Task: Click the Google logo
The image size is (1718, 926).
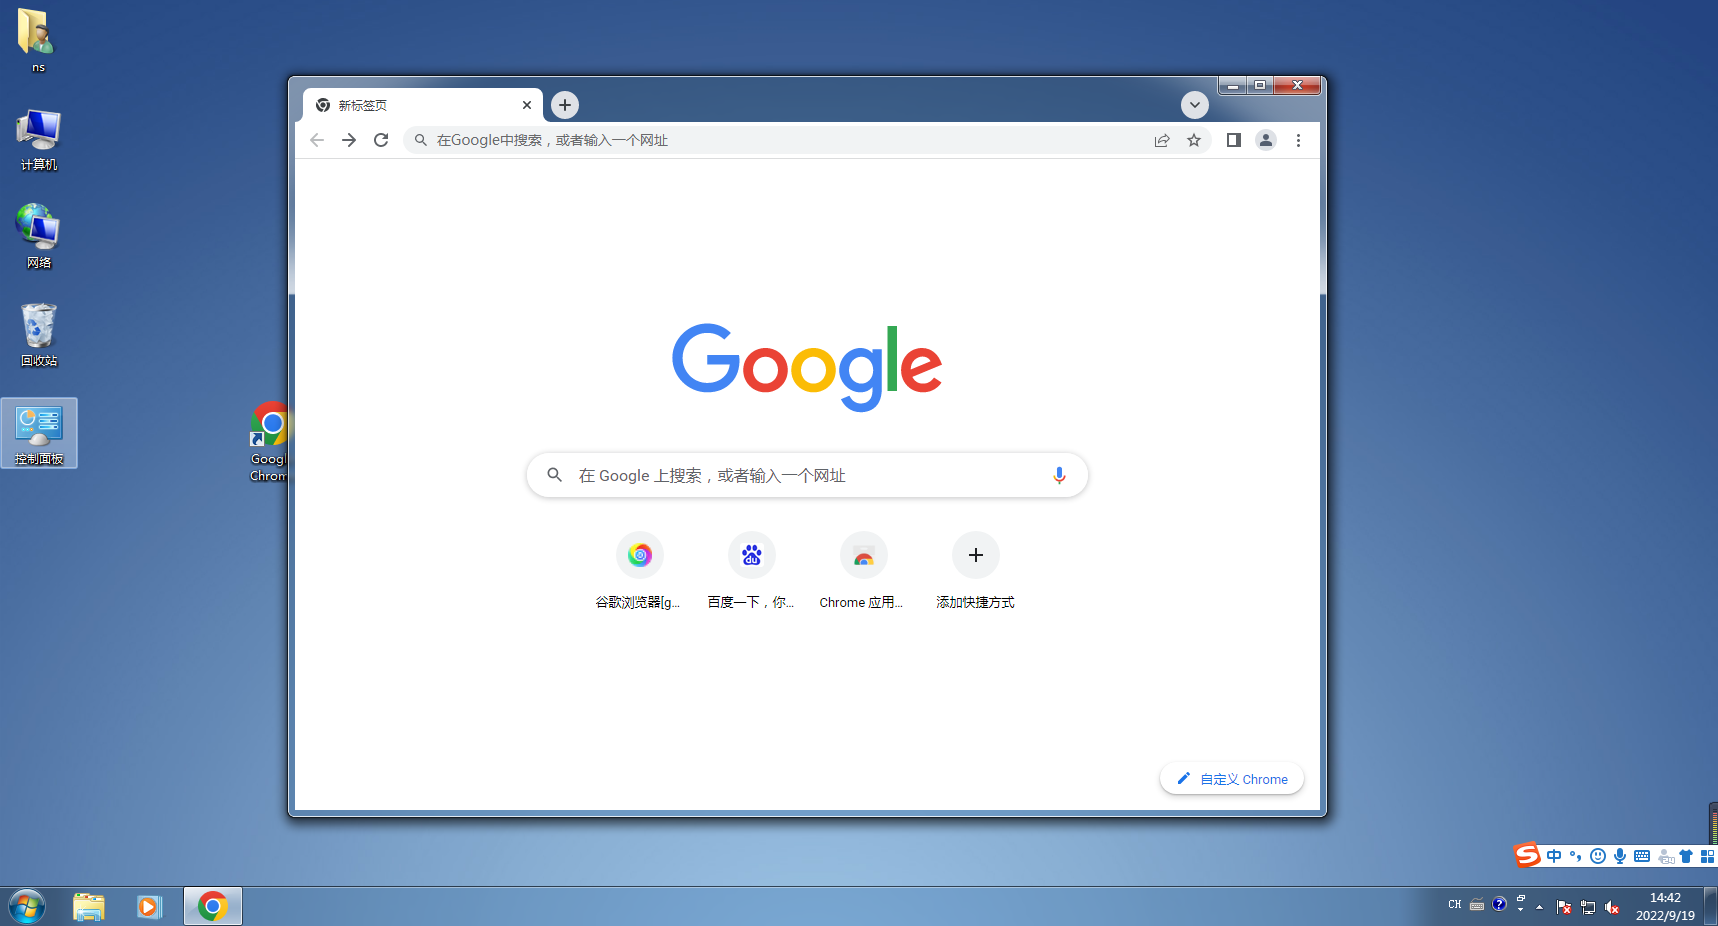Action: [807, 366]
